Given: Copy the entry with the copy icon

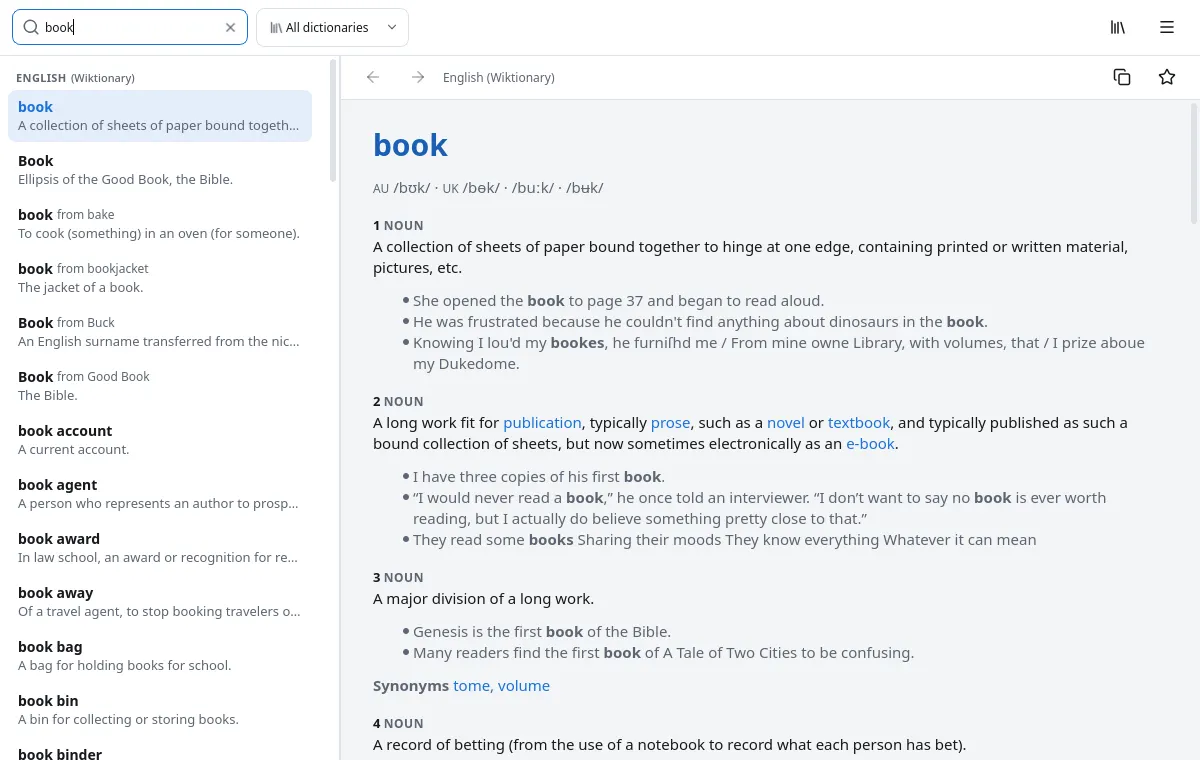Looking at the screenshot, I should coord(1122,77).
